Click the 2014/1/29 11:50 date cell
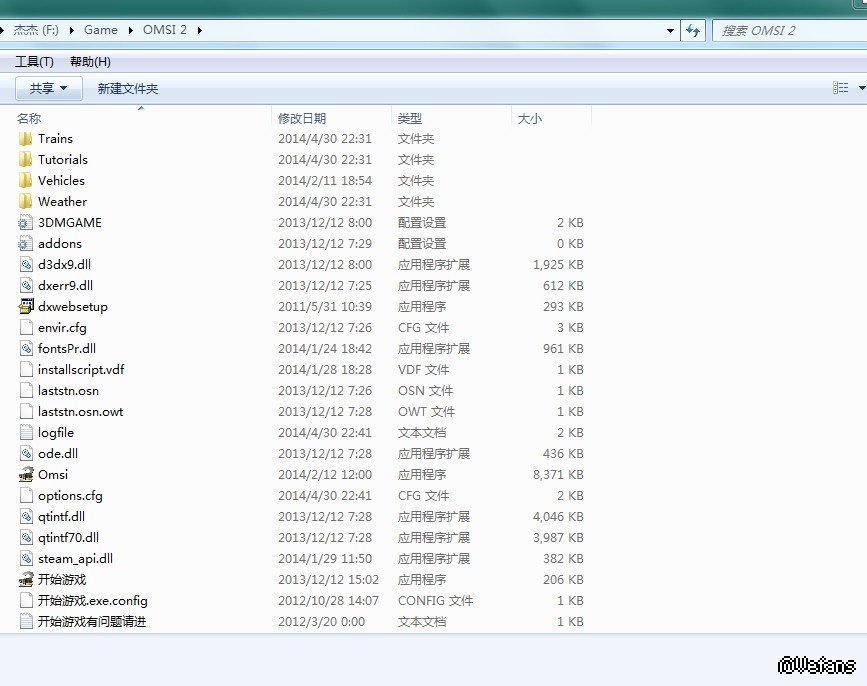This screenshot has height=686, width=867. click(x=325, y=559)
